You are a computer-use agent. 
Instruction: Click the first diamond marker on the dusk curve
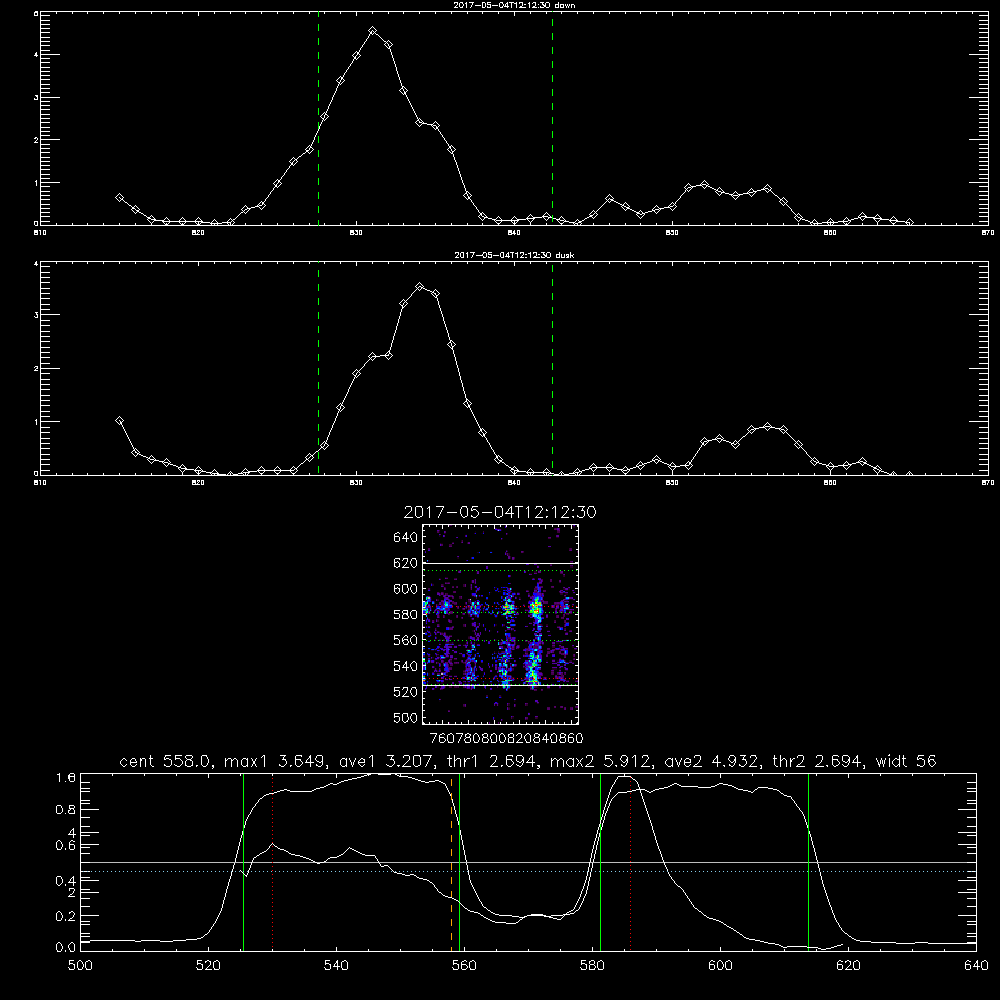click(119, 421)
